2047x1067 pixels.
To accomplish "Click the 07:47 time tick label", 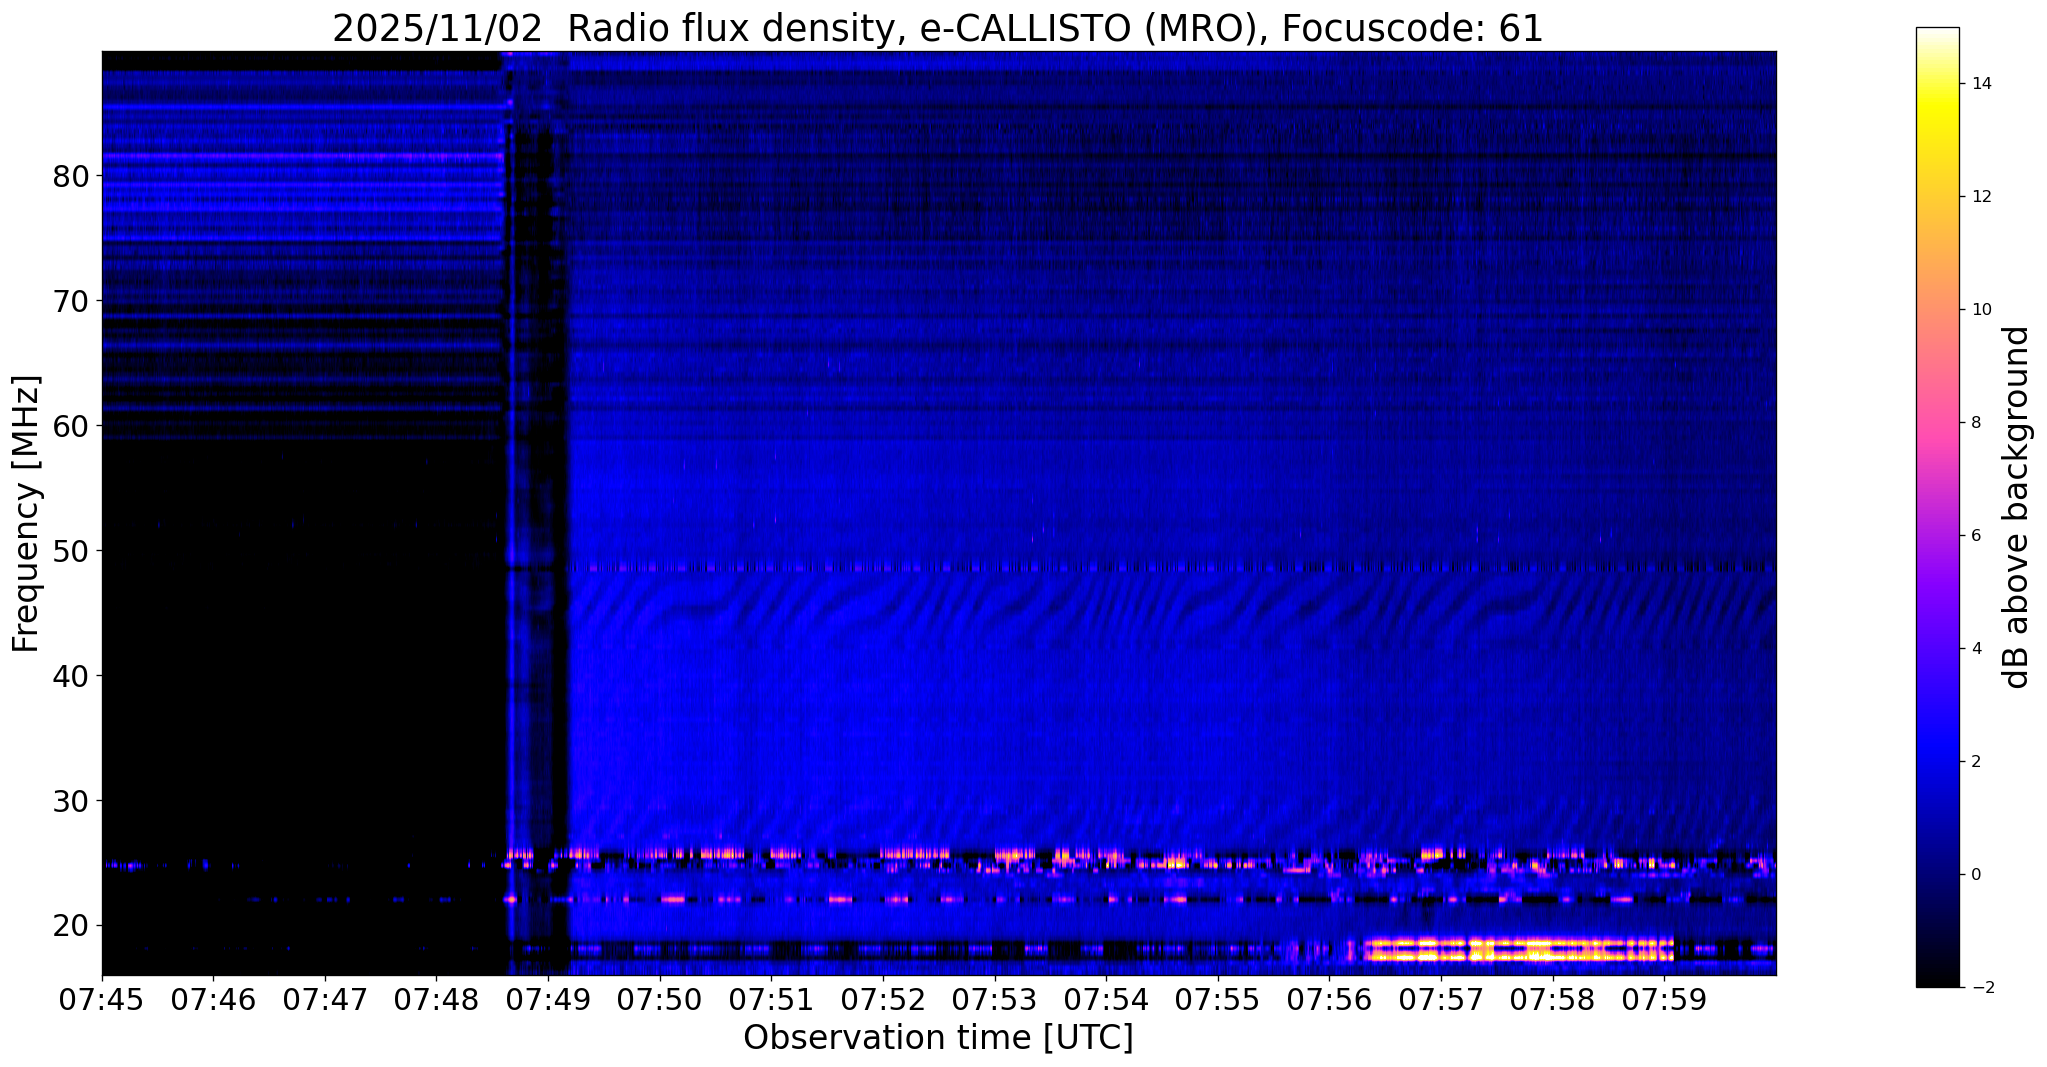I will coord(324,999).
